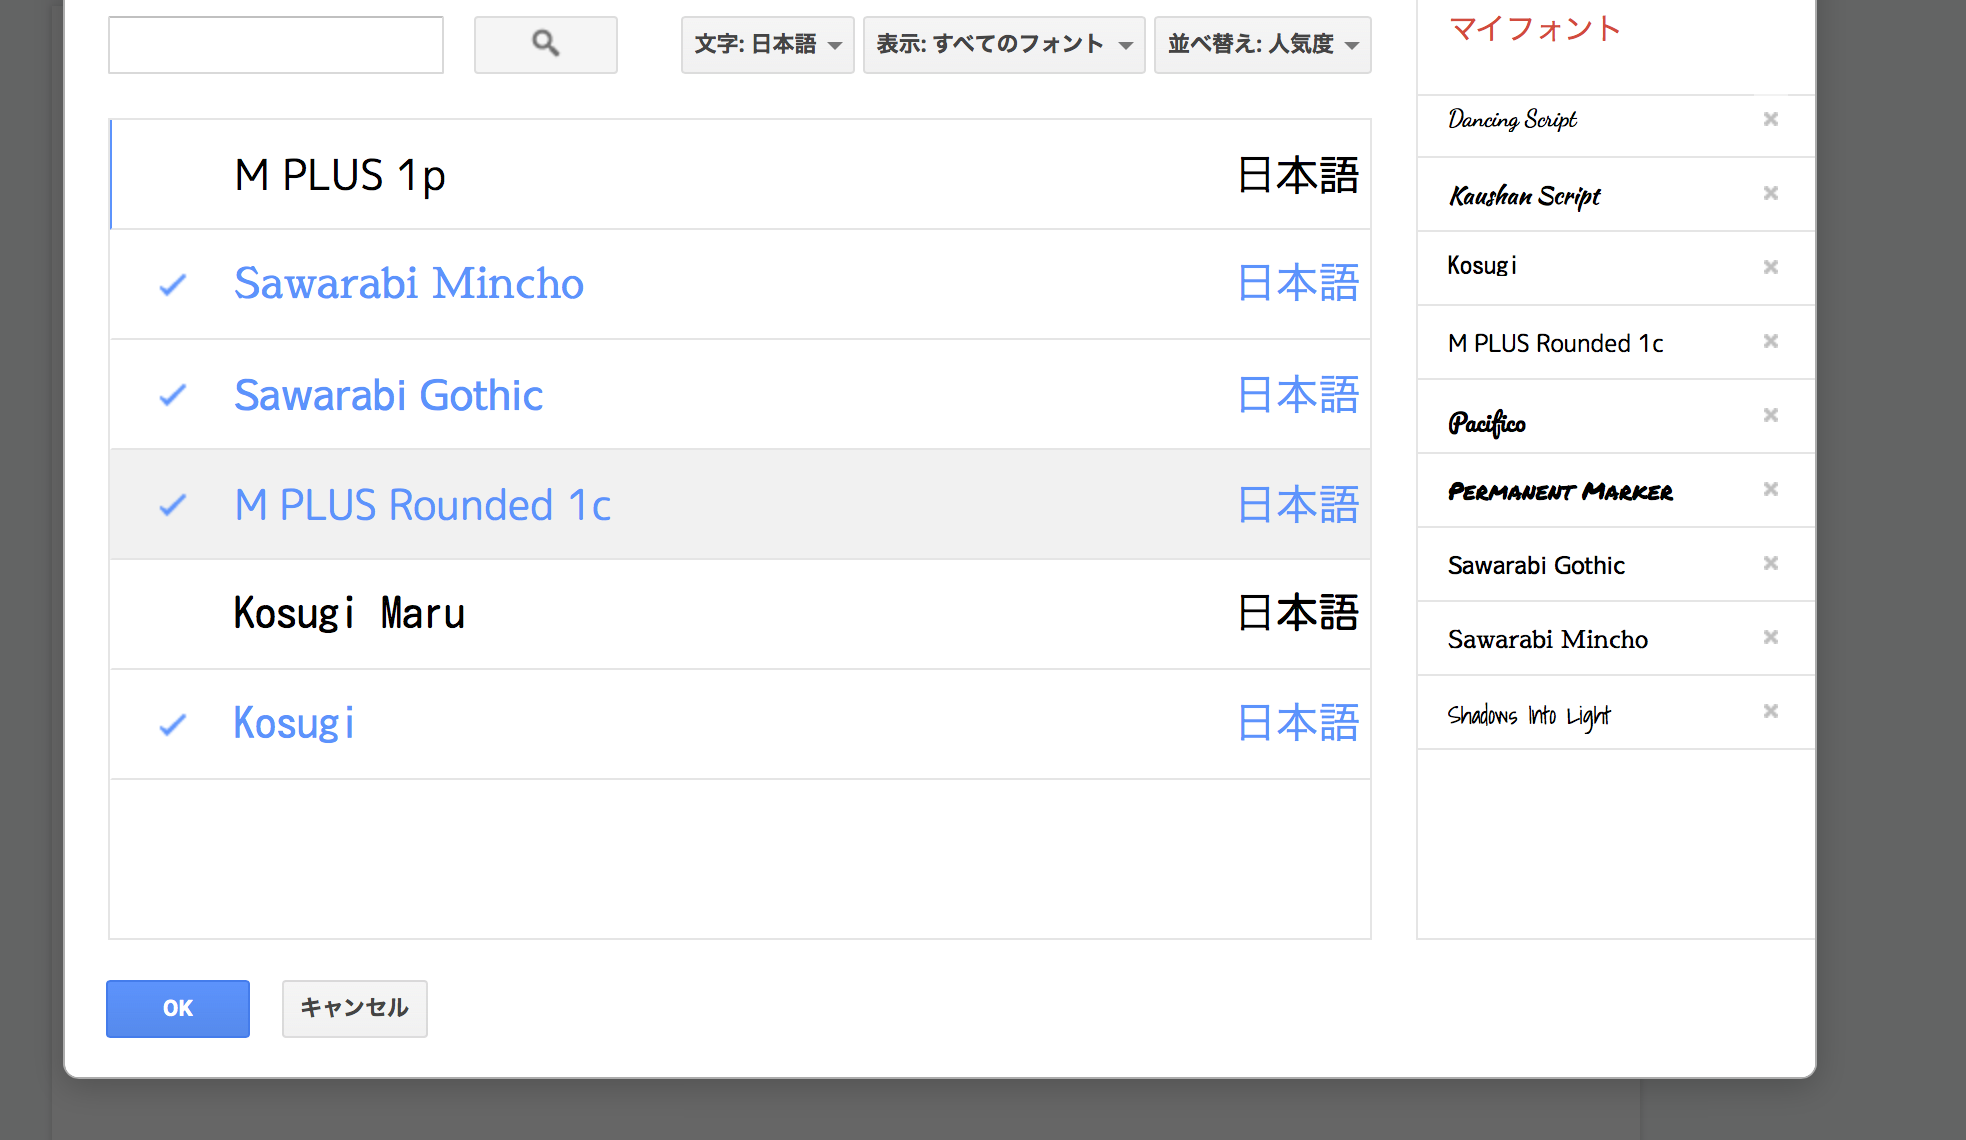Open the 文字: 日本語 script dropdown
This screenshot has height=1140, width=1966.
[767, 44]
